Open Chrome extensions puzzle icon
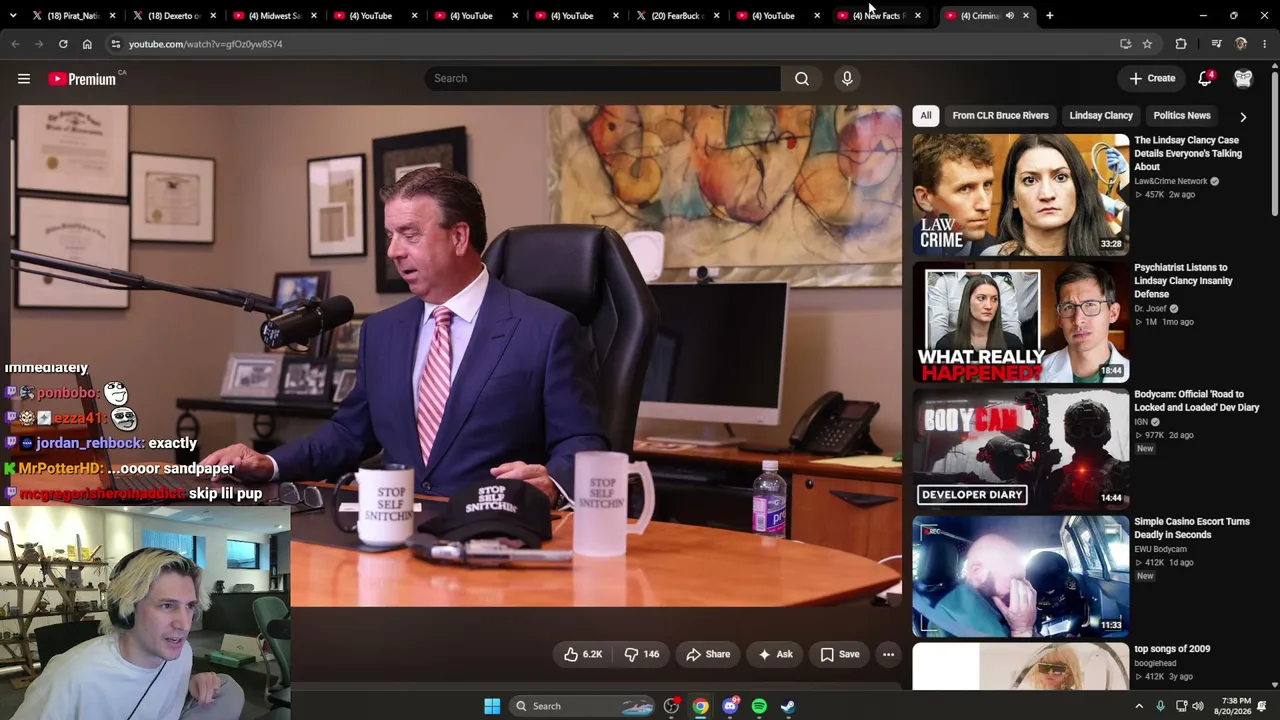 (x=1181, y=44)
